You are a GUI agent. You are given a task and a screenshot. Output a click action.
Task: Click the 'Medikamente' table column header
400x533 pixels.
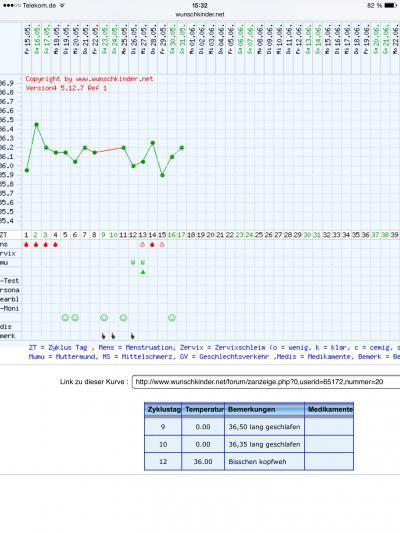click(x=329, y=410)
